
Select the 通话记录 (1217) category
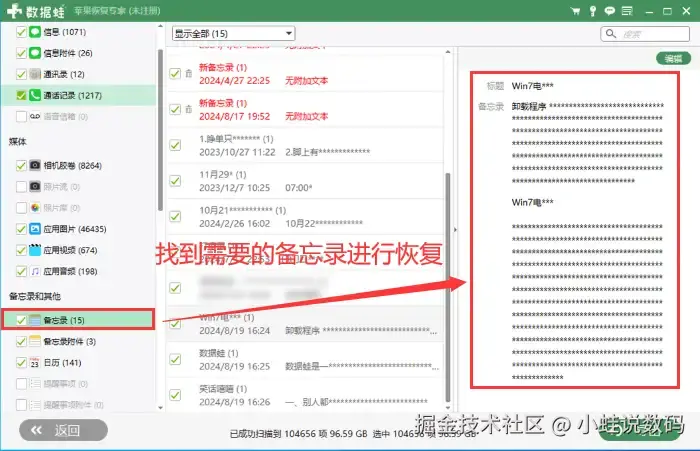click(x=79, y=96)
